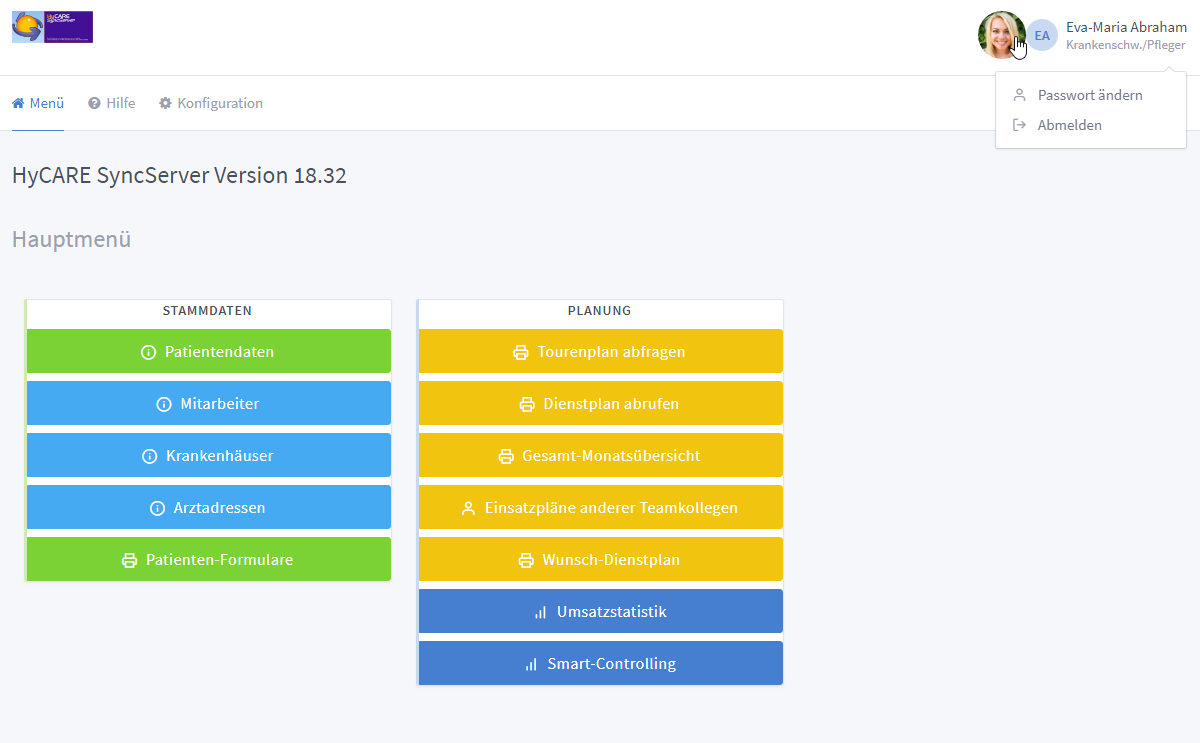Image resolution: width=1200 pixels, height=743 pixels.
Task: Select Passwort ändern from user menu
Action: click(x=1089, y=95)
